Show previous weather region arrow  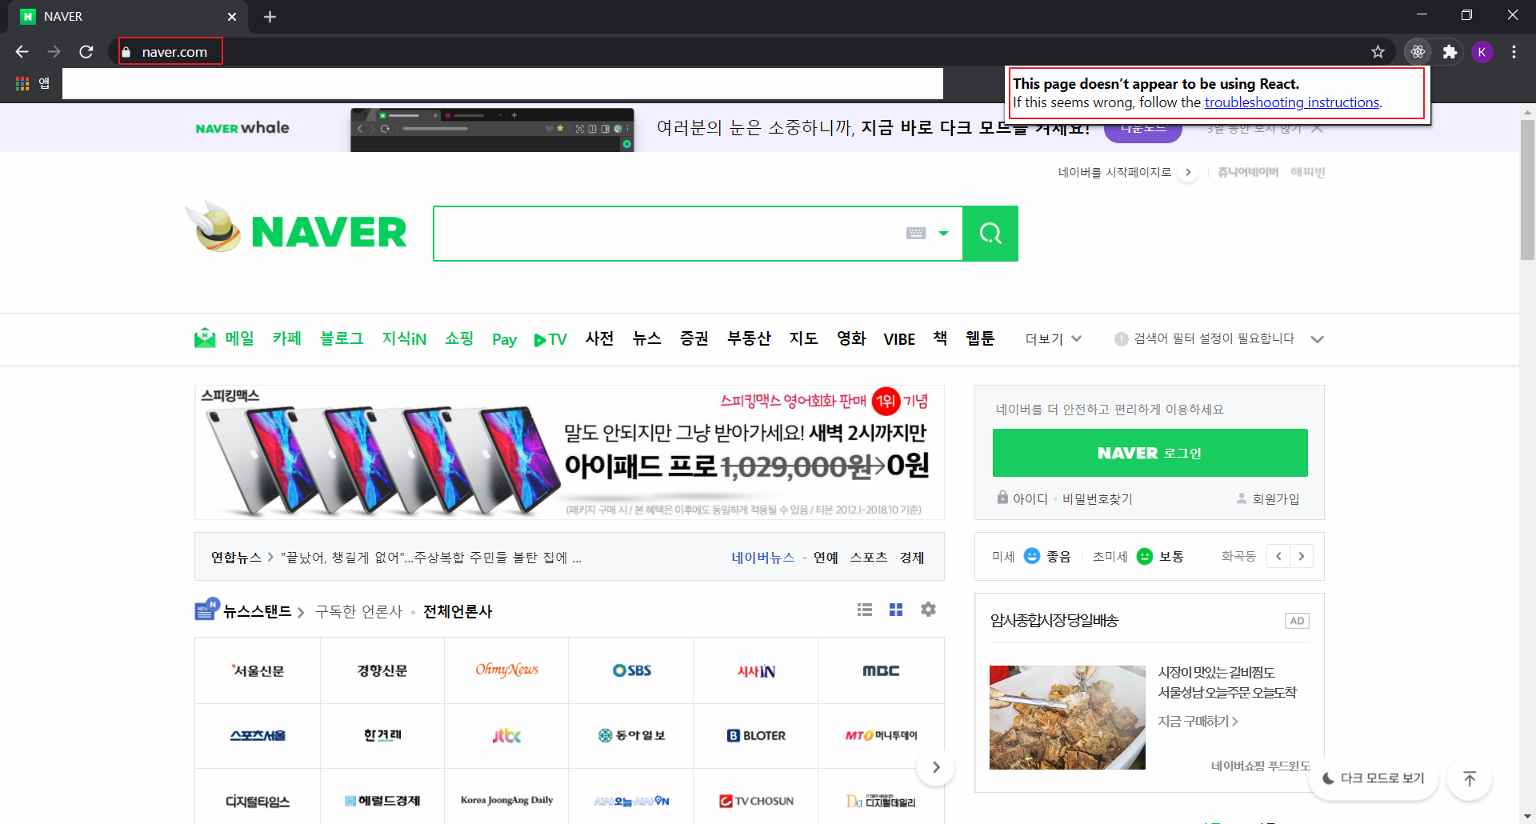pyautogui.click(x=1278, y=556)
